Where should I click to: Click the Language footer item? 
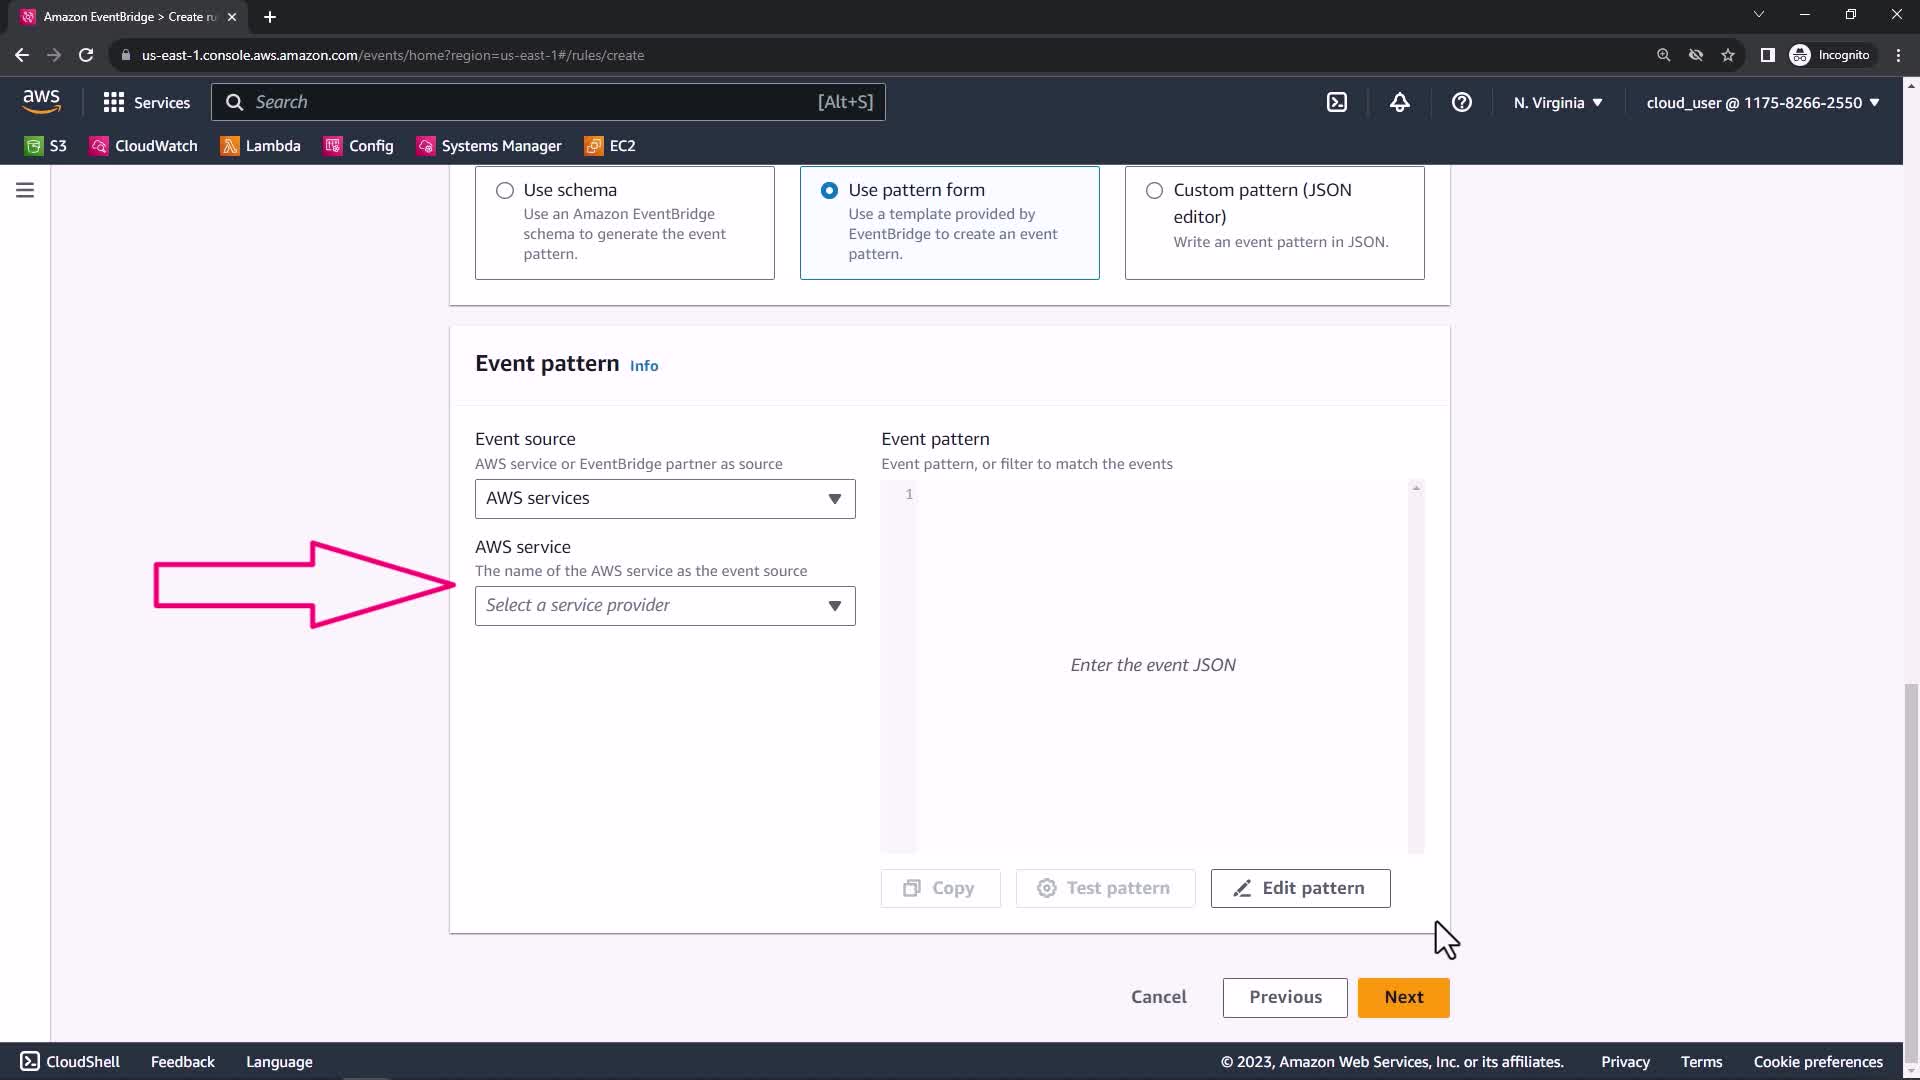pos(279,1062)
